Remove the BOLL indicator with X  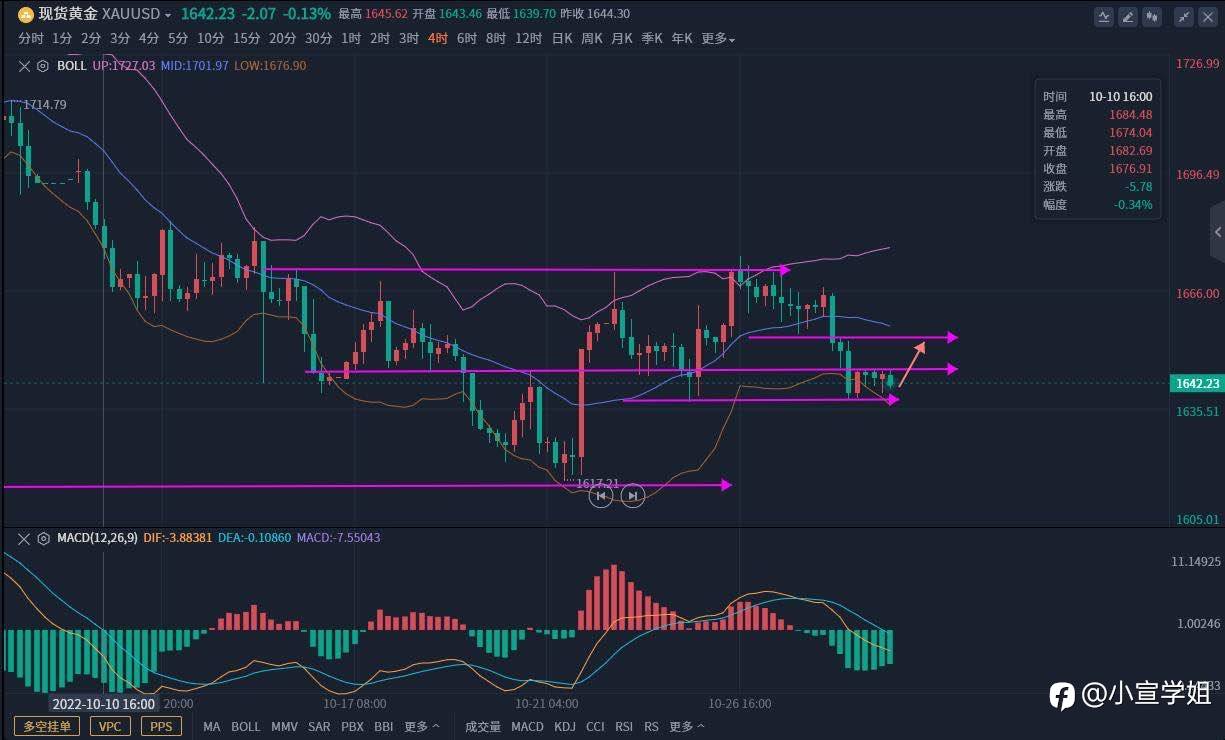coord(25,66)
